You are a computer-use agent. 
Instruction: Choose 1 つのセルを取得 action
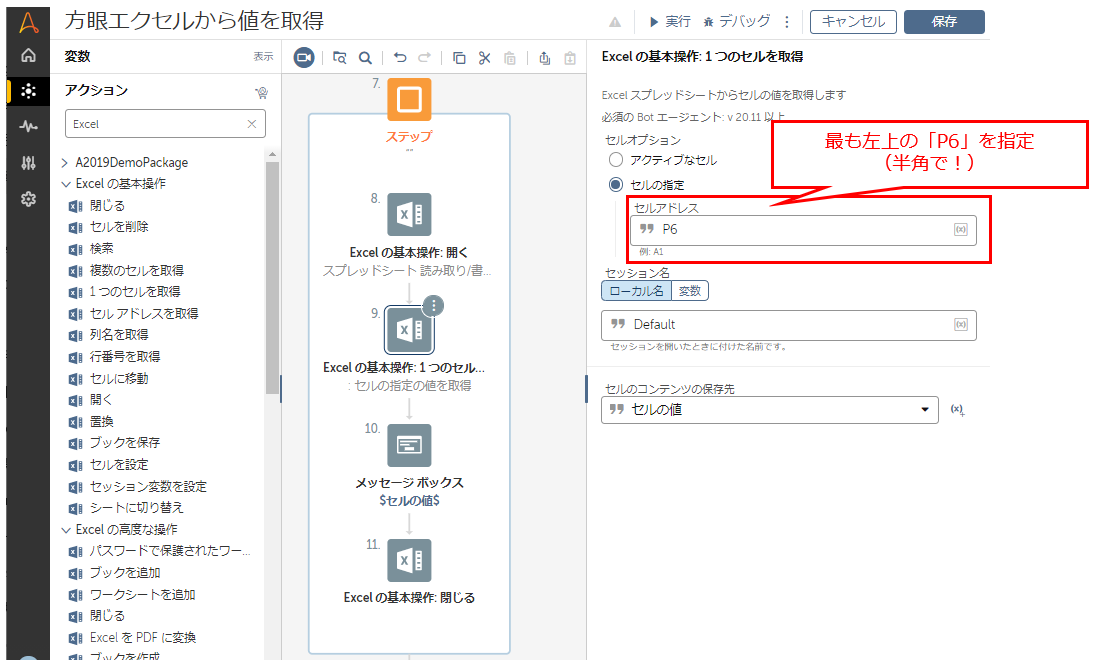click(x=135, y=292)
